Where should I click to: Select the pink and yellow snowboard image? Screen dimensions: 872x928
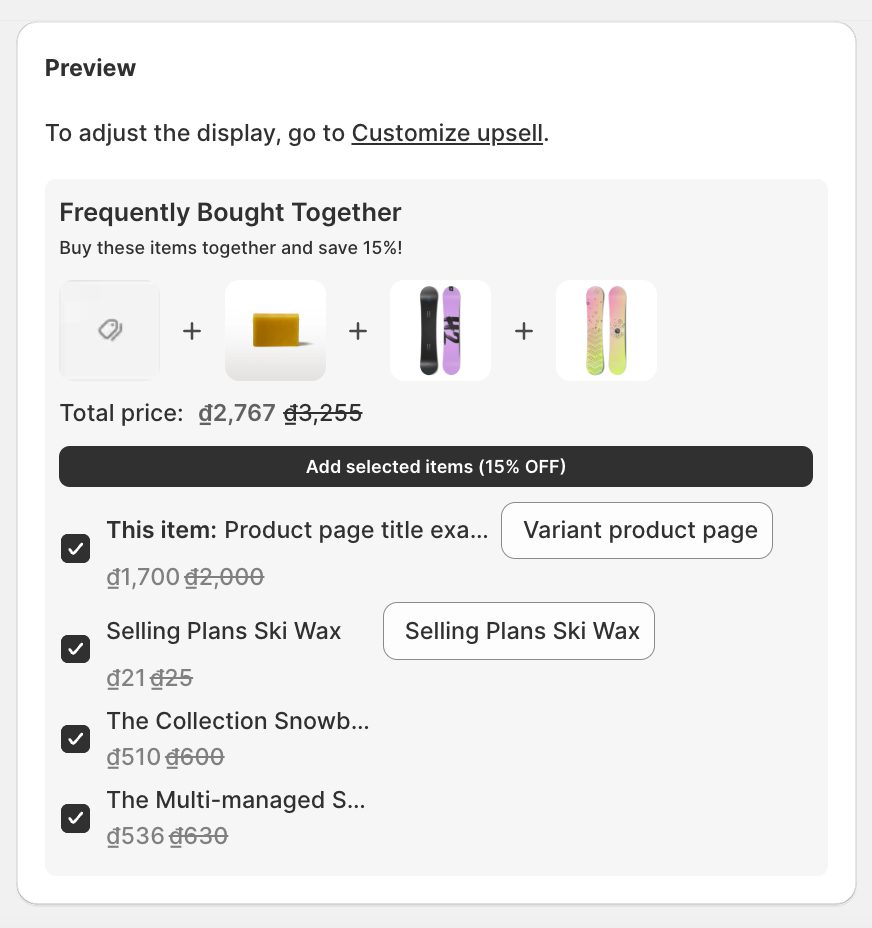(x=606, y=331)
